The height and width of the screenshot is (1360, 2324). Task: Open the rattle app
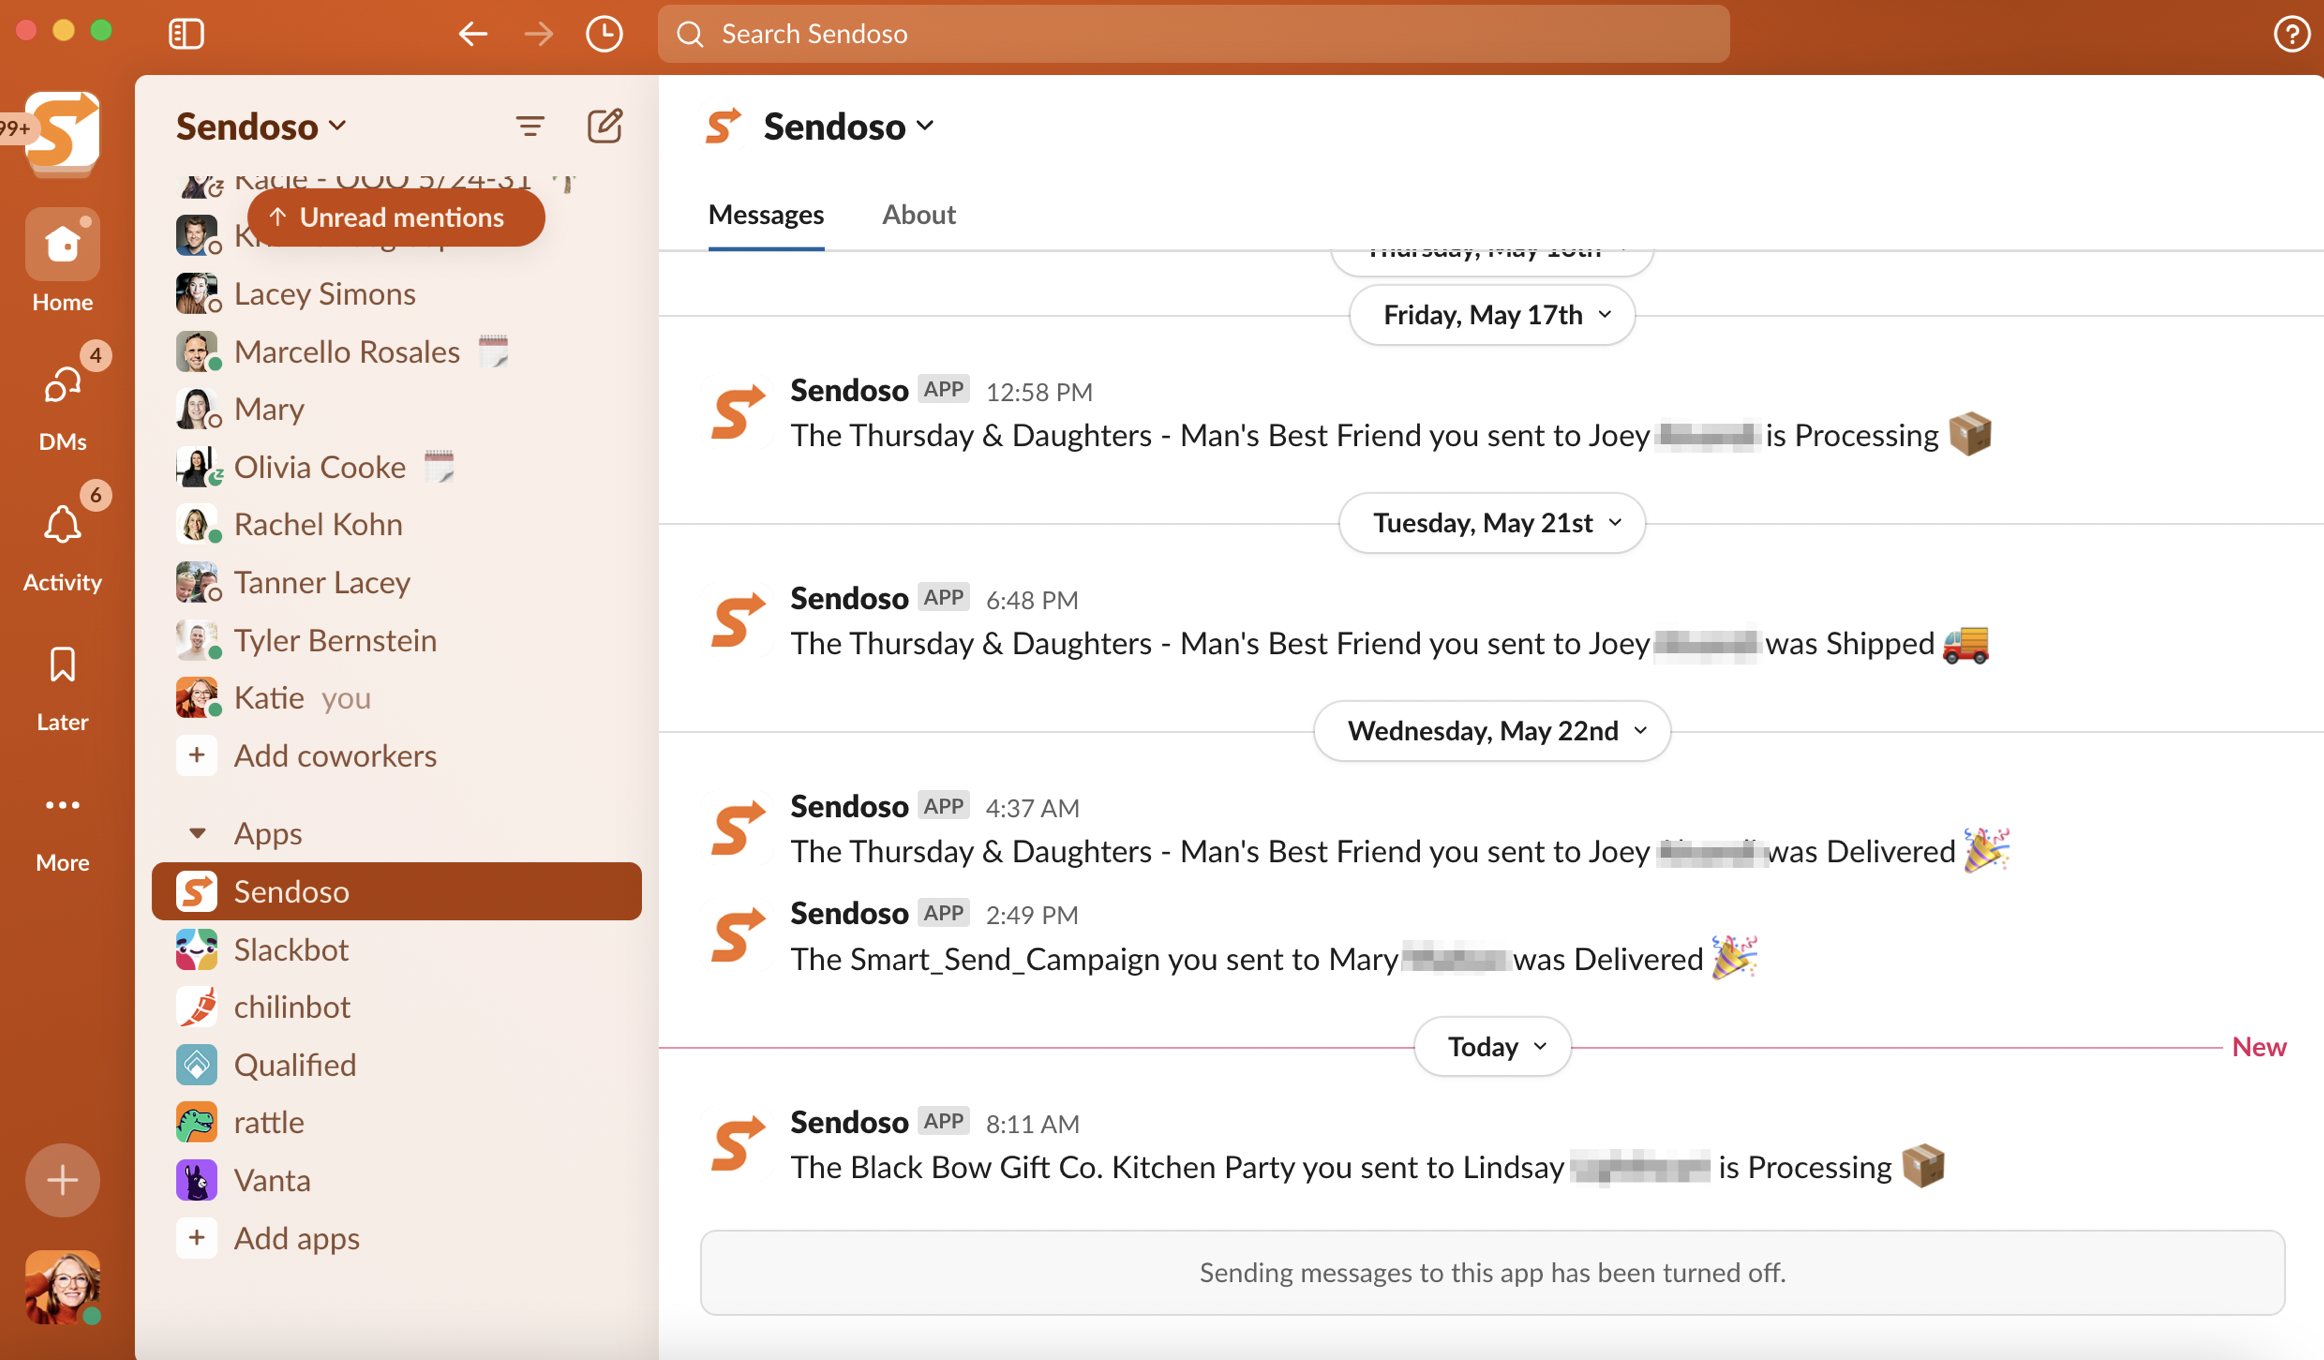[x=396, y=1122]
